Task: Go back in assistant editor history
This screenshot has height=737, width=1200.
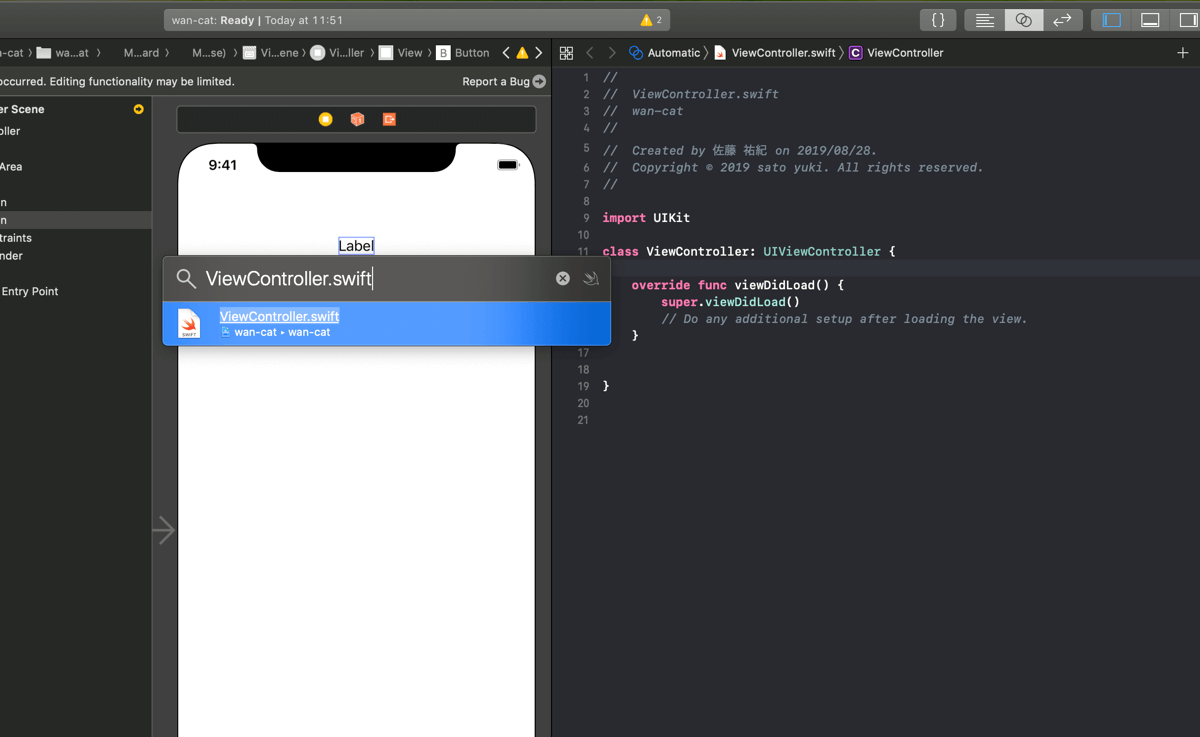Action: [590, 53]
